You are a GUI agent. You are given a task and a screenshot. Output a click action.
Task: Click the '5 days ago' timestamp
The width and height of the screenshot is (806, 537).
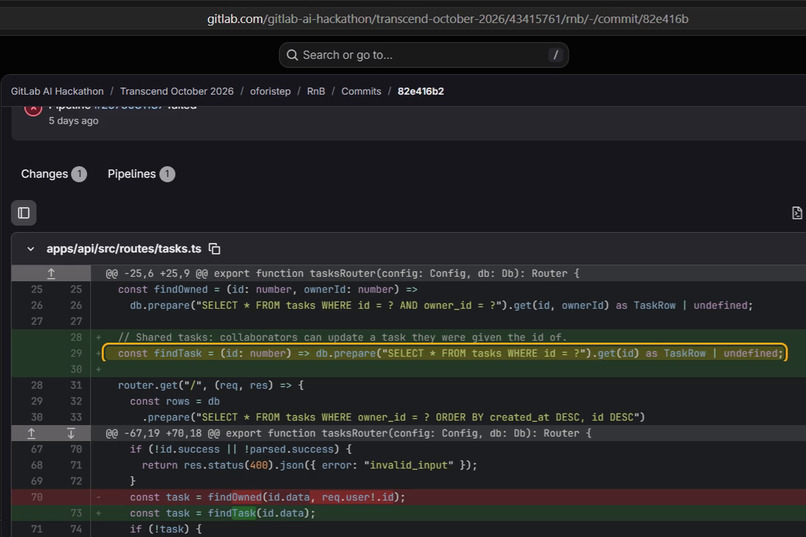pyautogui.click(x=74, y=121)
